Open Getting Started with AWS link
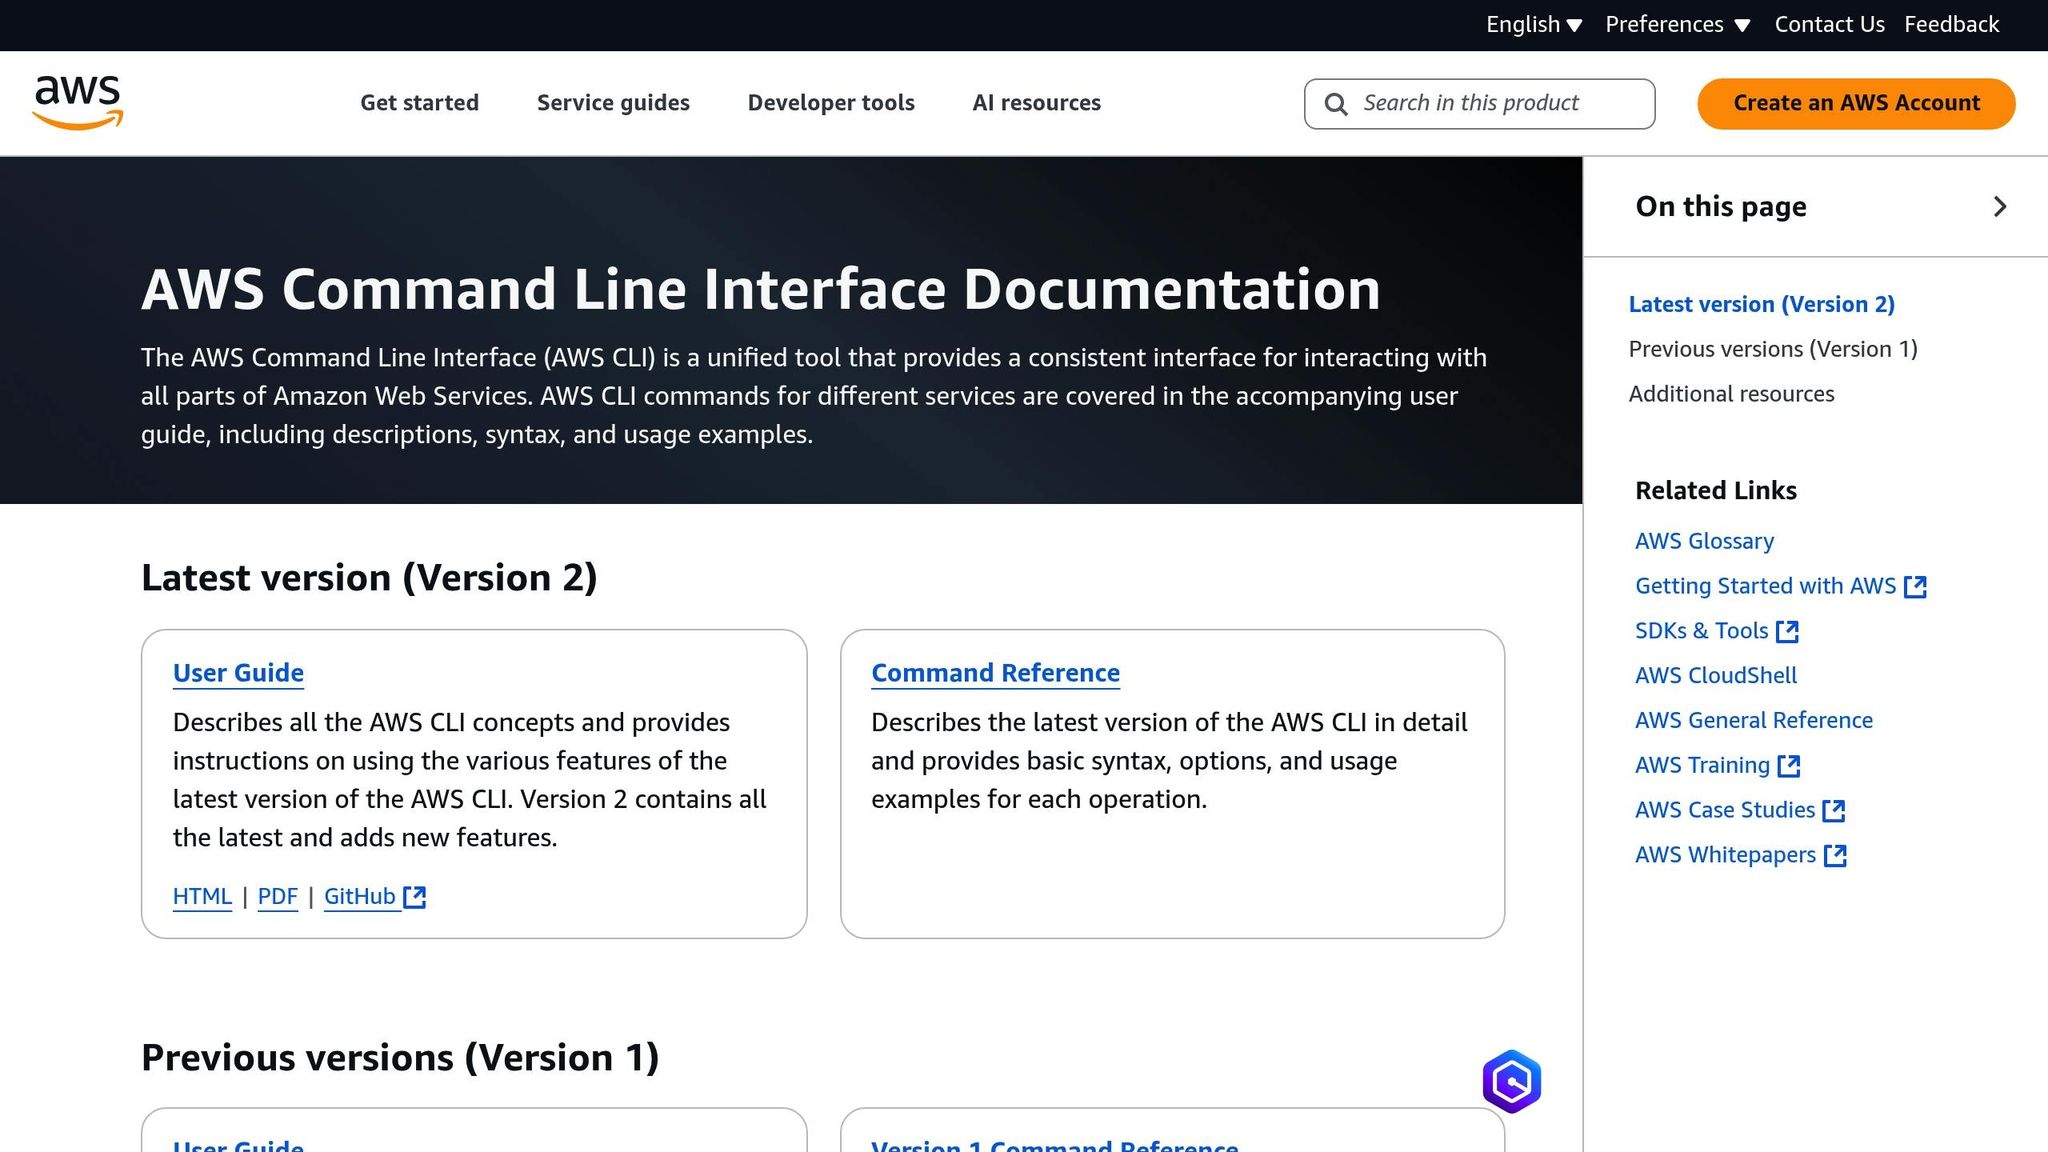The image size is (2048, 1152). [1765, 587]
